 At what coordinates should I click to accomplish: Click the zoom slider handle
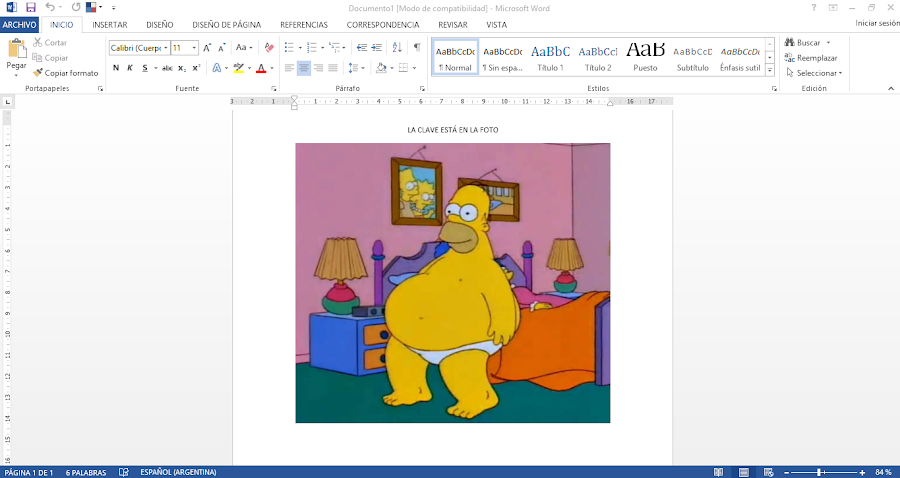[819, 472]
